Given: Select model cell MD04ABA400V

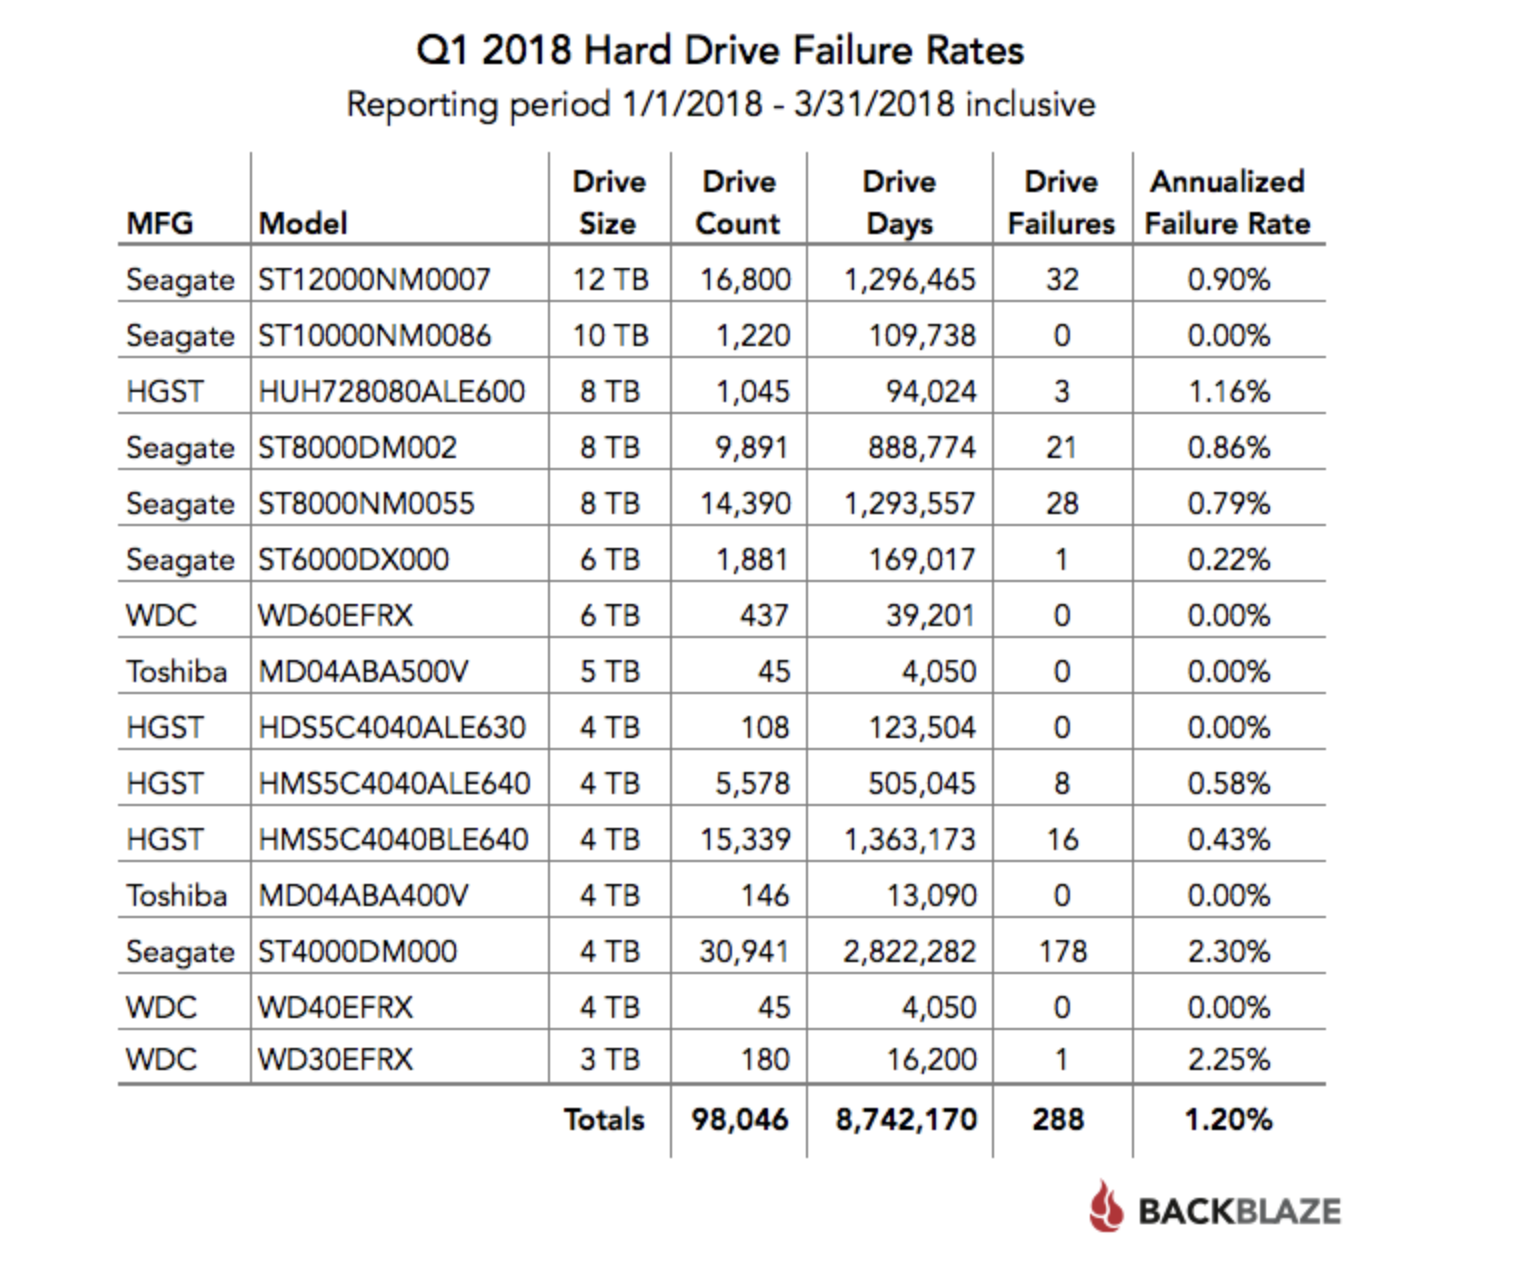Looking at the screenshot, I should tap(363, 895).
